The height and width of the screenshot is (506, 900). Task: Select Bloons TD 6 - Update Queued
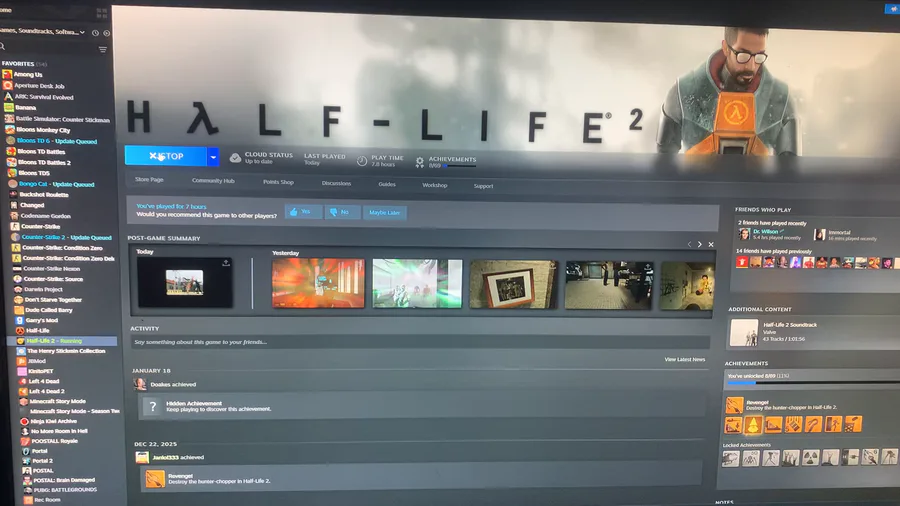(x=57, y=141)
